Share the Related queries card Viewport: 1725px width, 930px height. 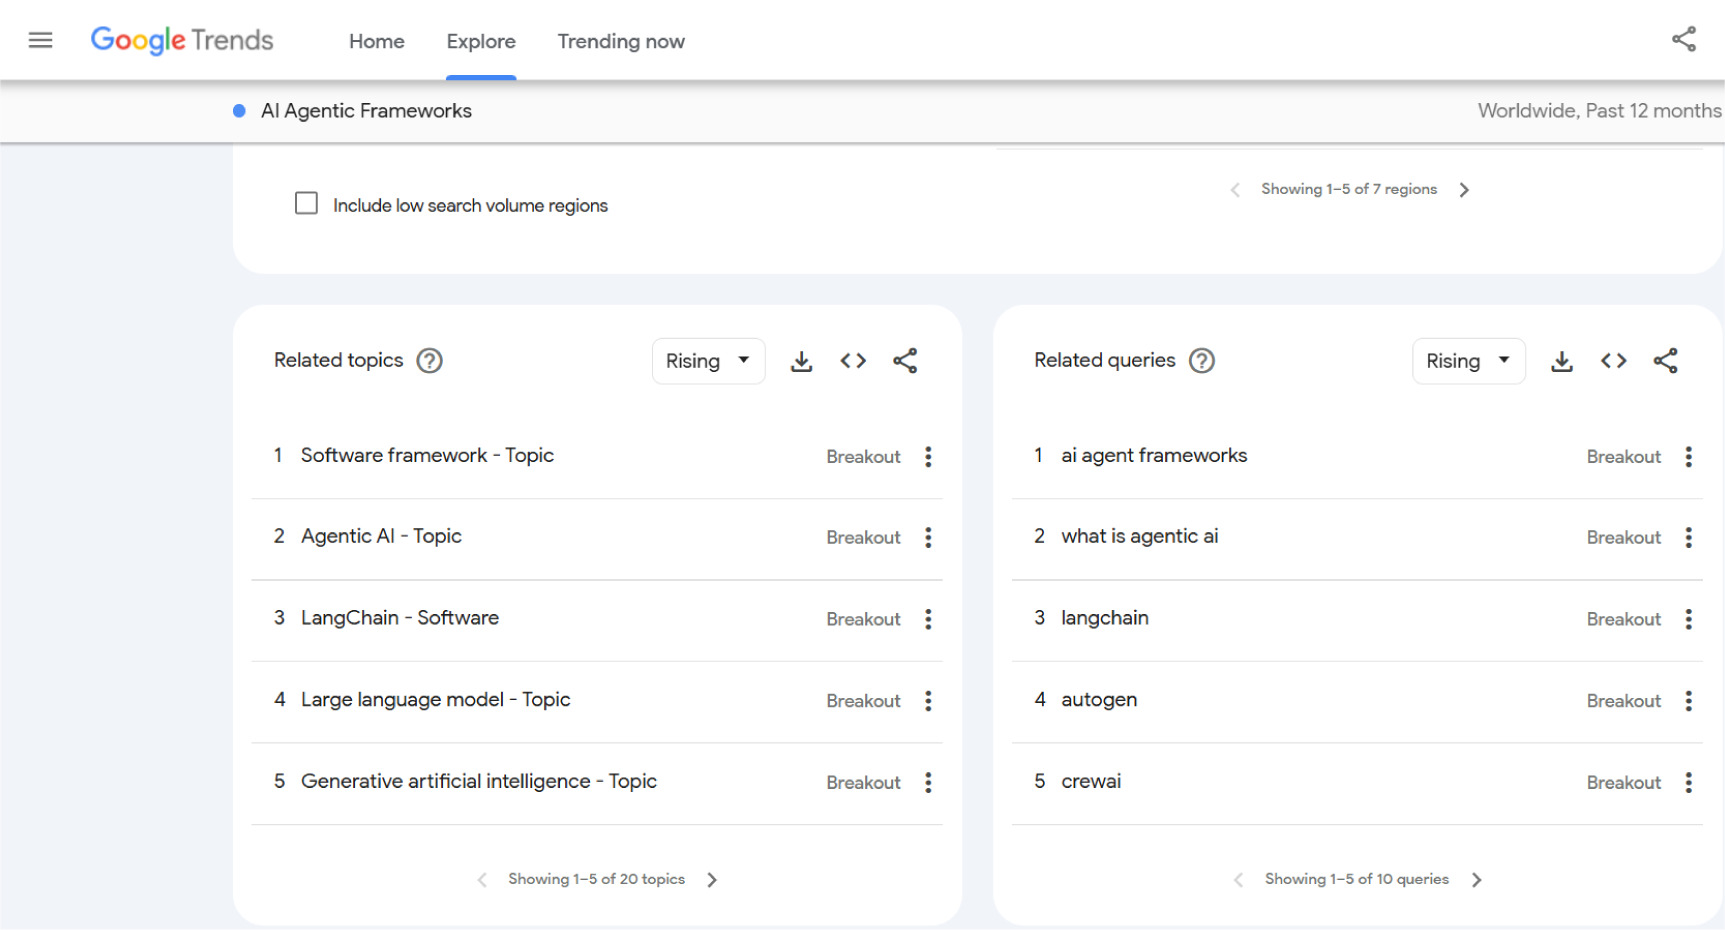click(1666, 361)
